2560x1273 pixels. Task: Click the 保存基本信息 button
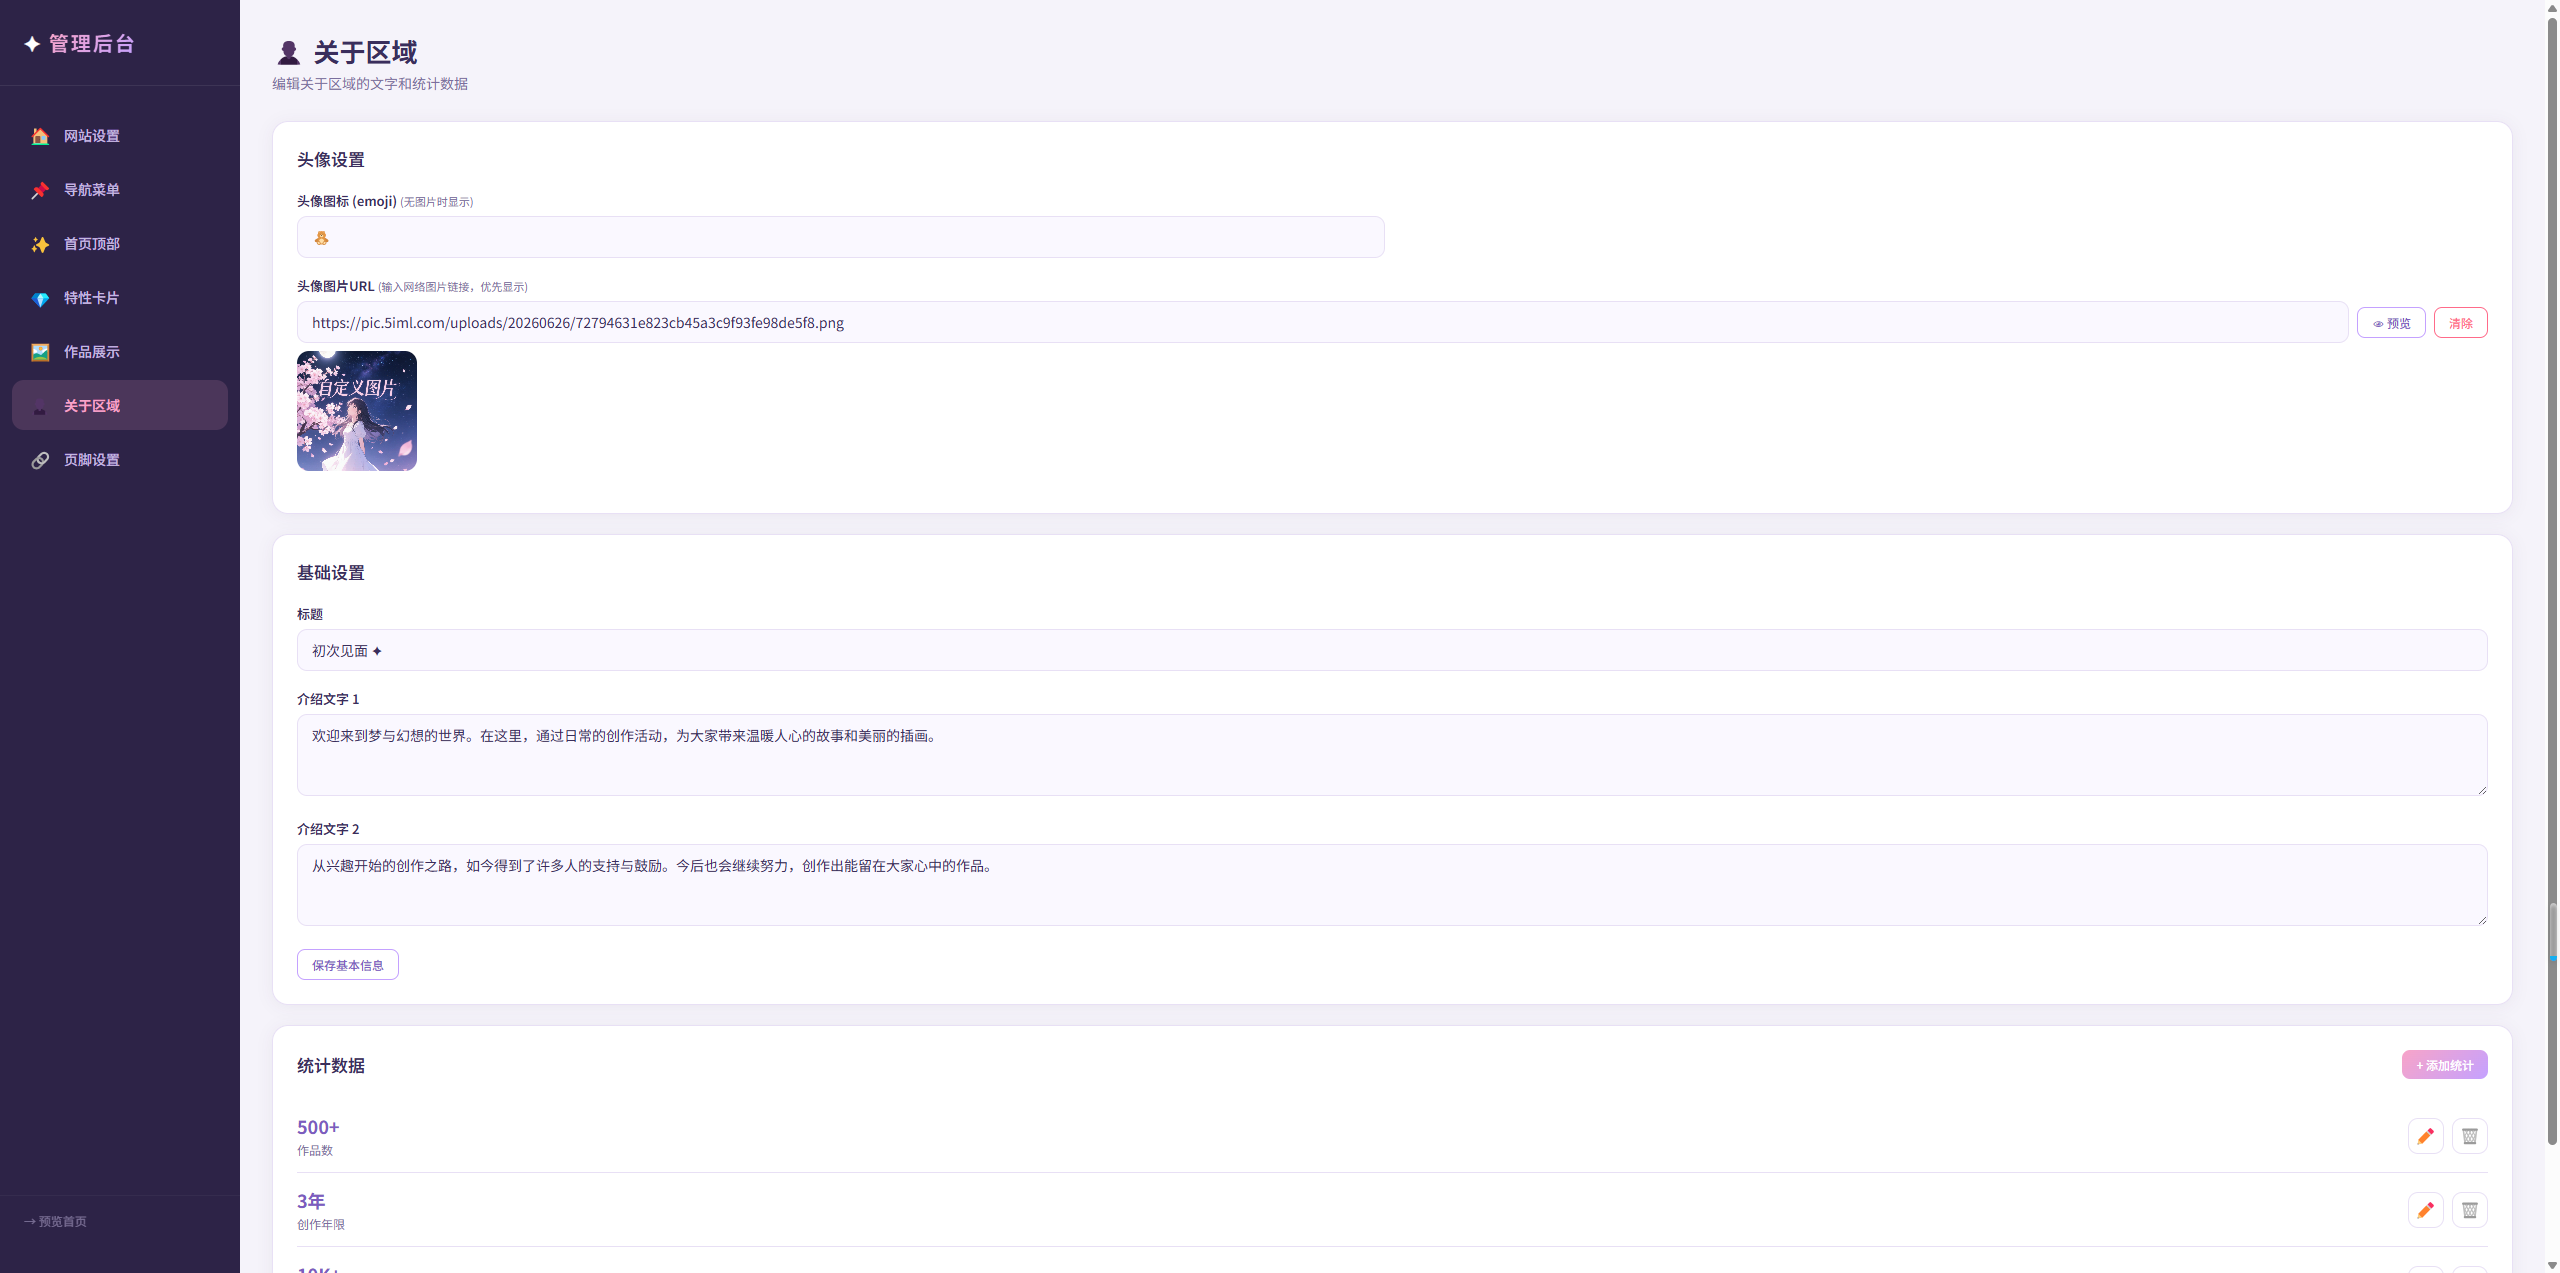click(348, 965)
